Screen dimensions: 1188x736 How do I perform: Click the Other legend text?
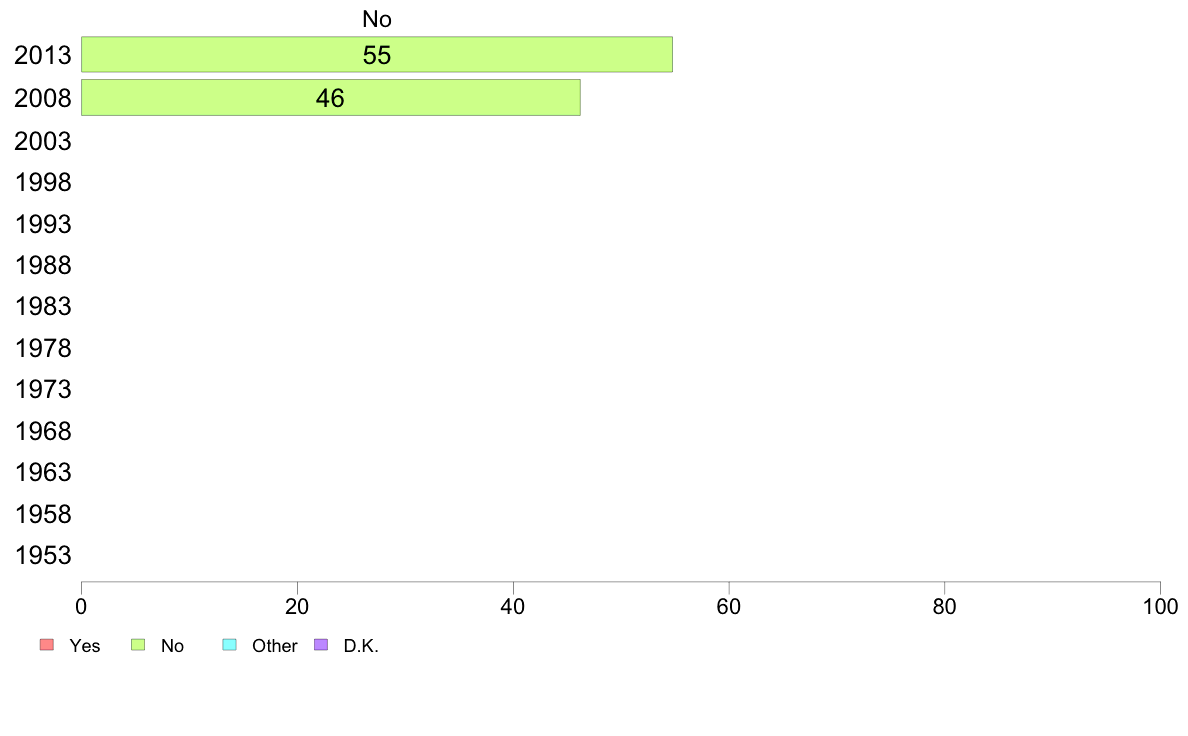tap(274, 646)
